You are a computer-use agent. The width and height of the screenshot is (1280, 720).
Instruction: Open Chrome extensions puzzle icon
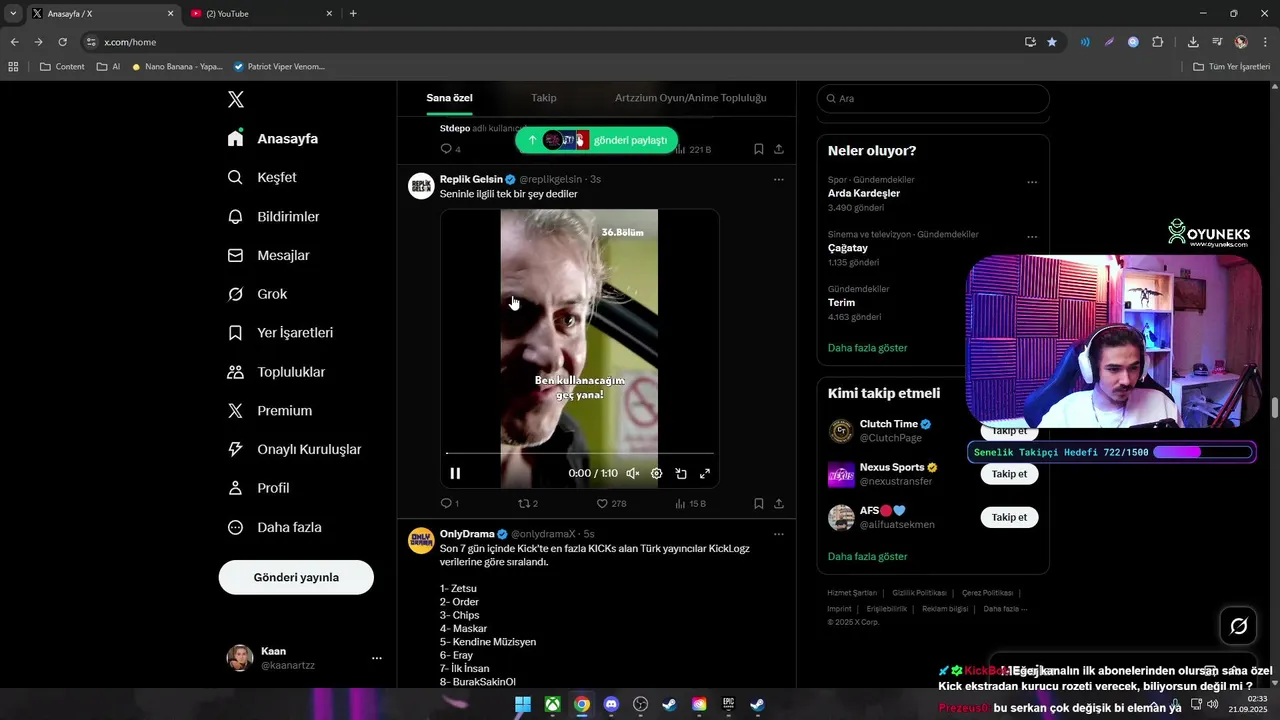pos(1158,42)
